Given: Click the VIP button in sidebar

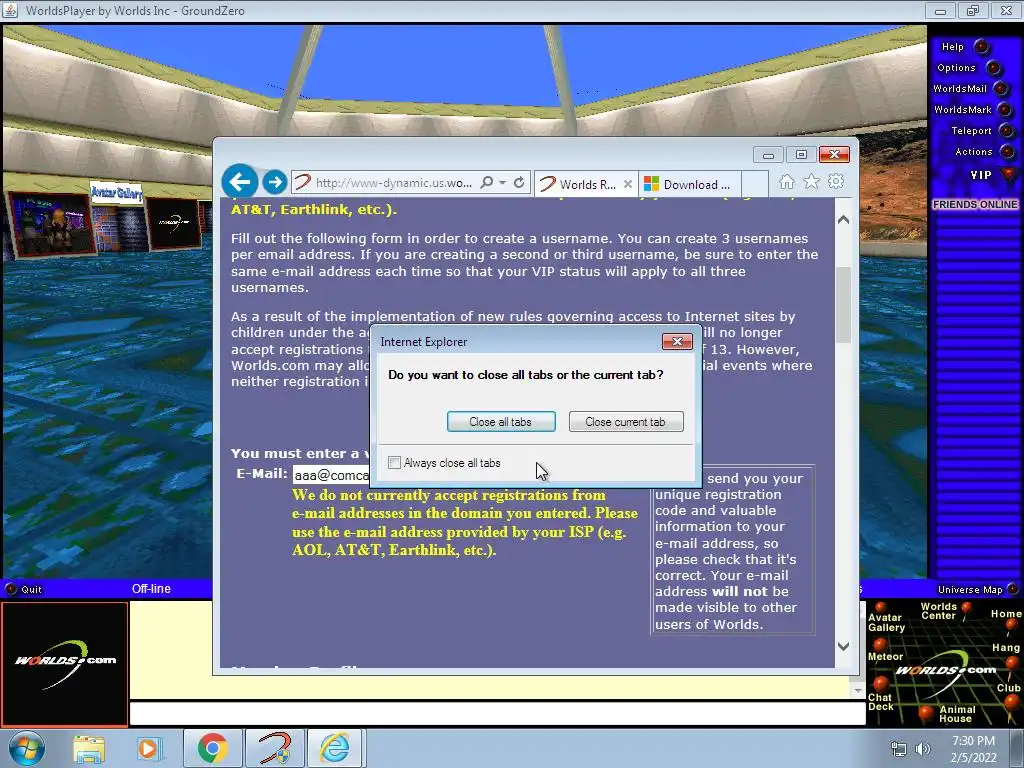Looking at the screenshot, I should coord(993,175).
